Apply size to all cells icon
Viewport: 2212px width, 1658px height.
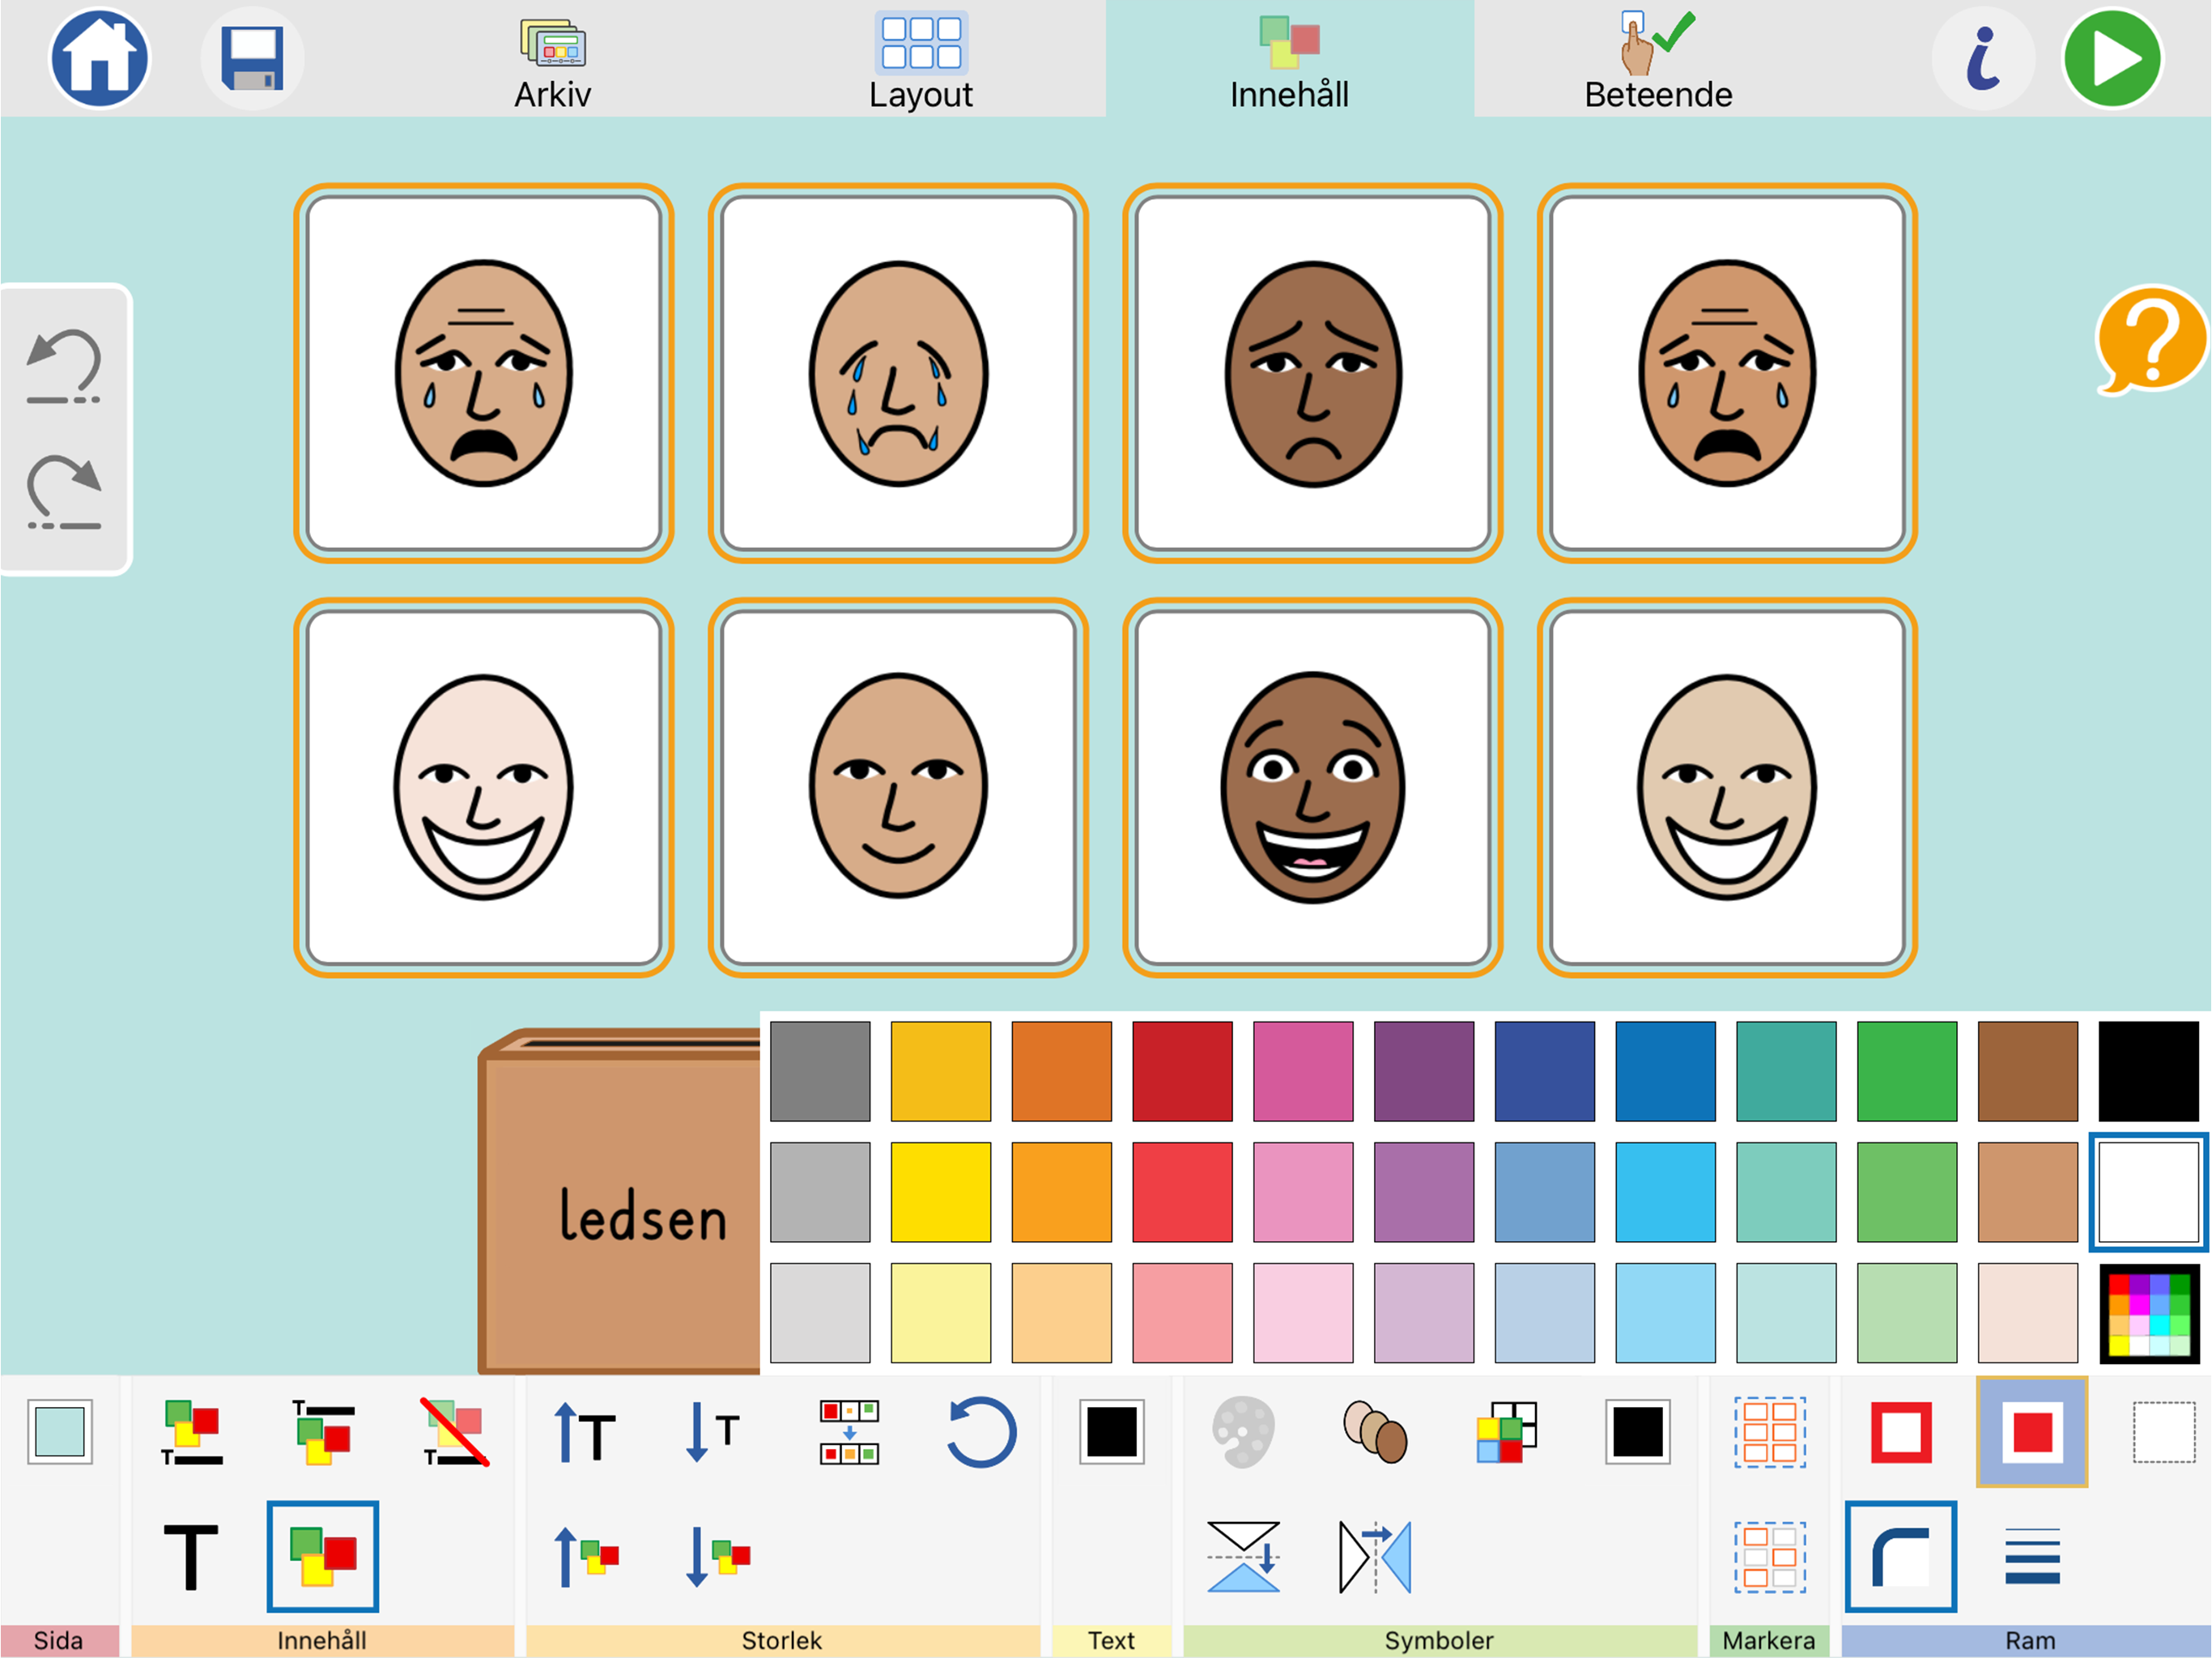click(x=849, y=1432)
